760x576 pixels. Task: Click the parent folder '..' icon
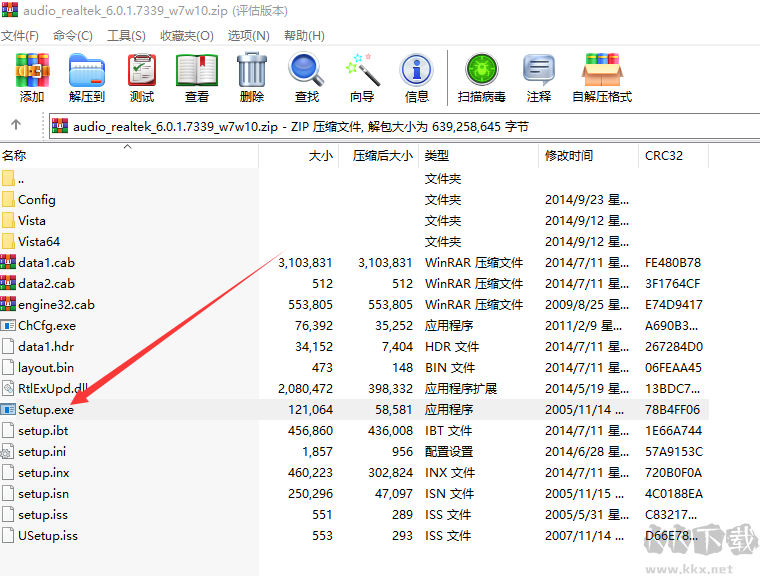pyautogui.click(x=8, y=178)
